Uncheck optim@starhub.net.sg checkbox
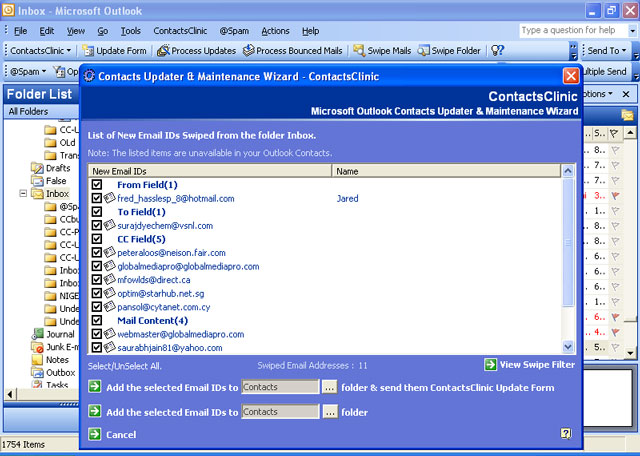The width and height of the screenshot is (640, 456). click(x=97, y=293)
